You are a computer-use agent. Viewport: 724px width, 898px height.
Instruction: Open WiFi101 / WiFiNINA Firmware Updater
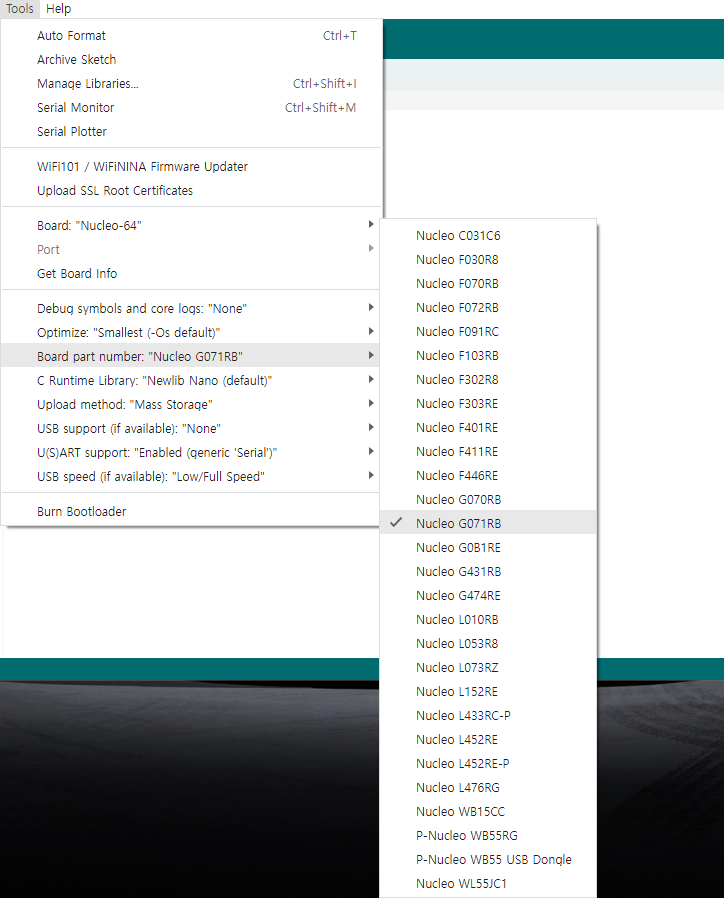click(191, 167)
